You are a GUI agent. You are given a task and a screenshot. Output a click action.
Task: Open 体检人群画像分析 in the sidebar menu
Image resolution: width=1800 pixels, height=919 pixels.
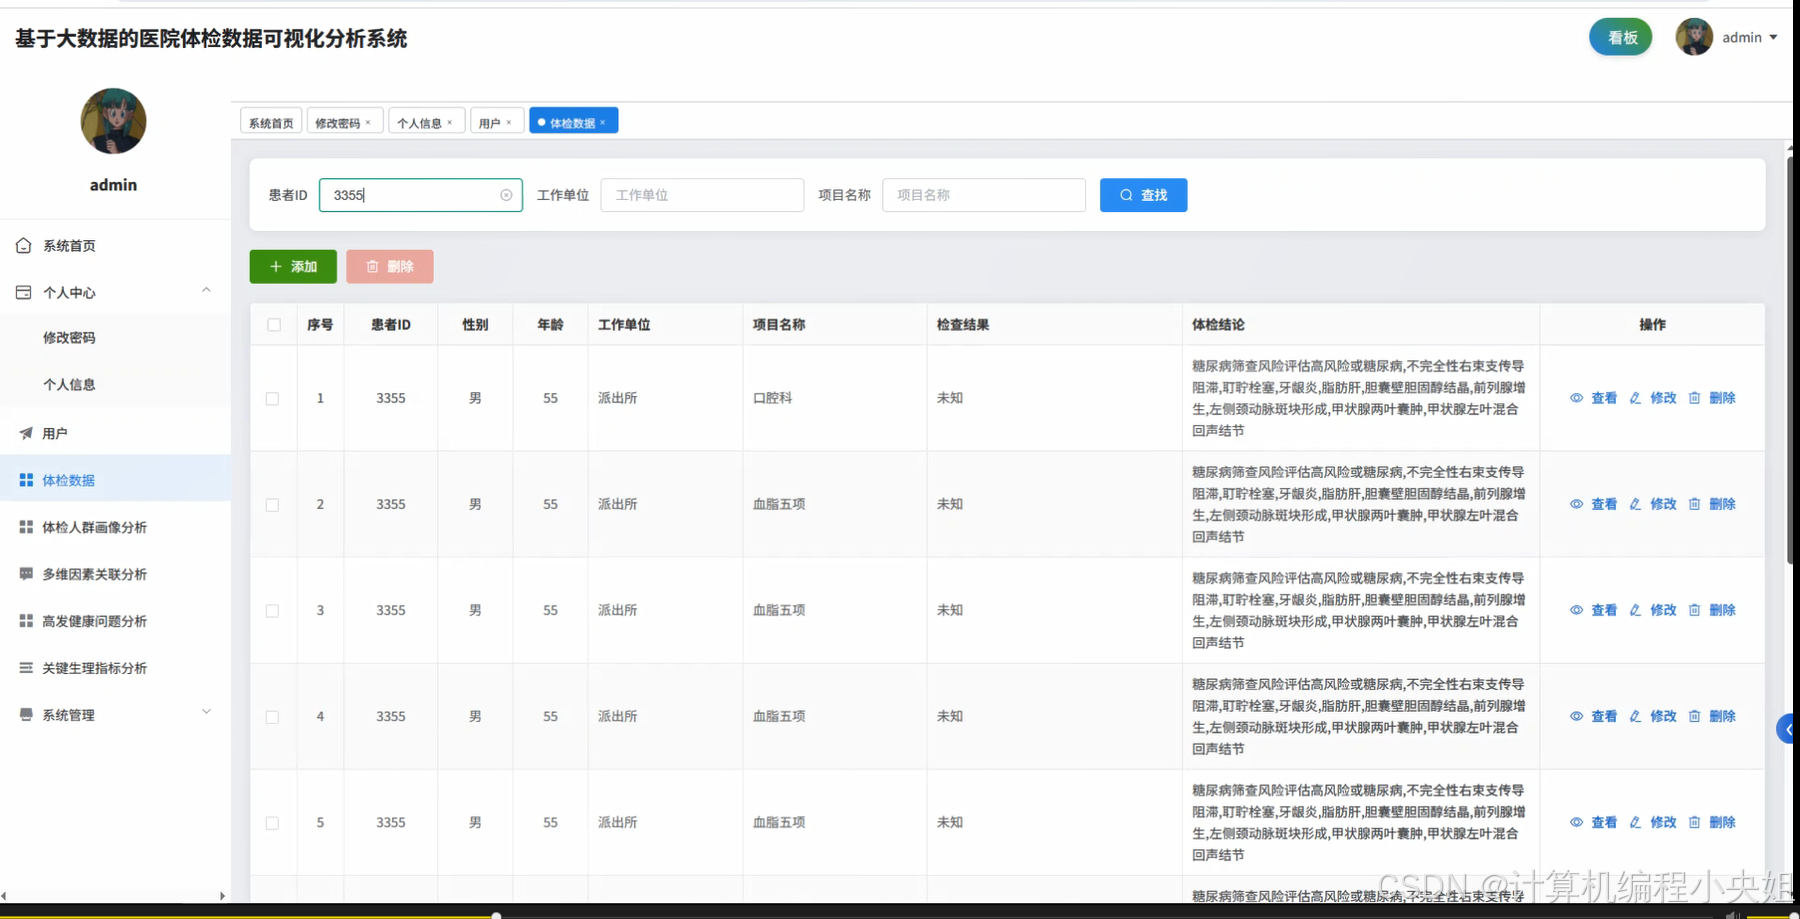tap(94, 527)
